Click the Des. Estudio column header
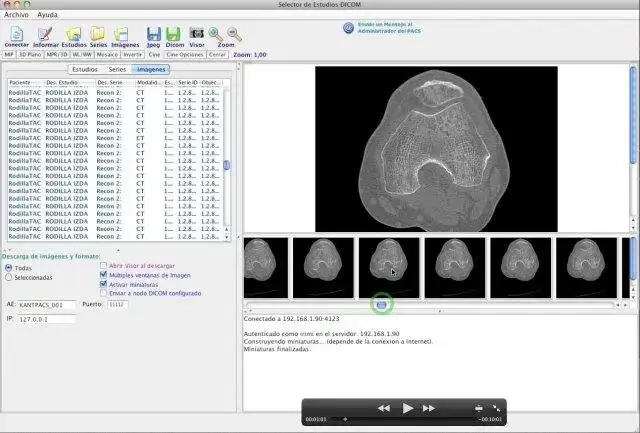 point(69,82)
